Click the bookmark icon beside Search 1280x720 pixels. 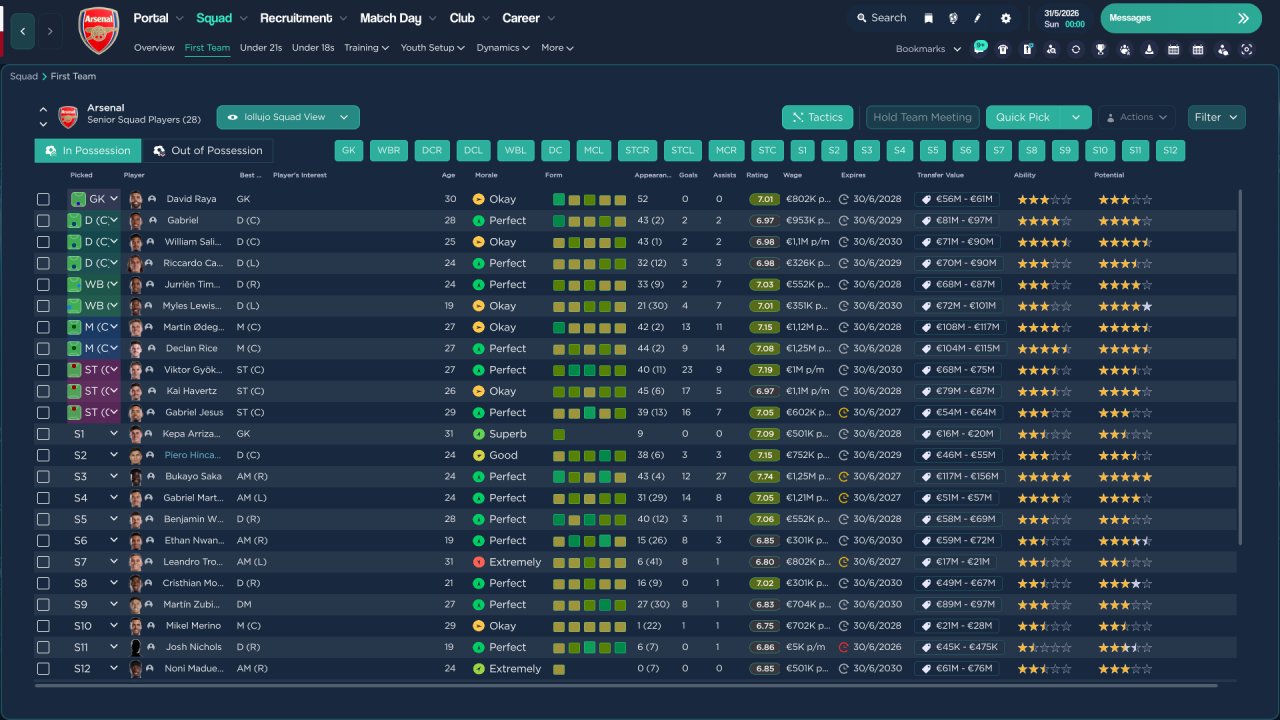point(928,18)
